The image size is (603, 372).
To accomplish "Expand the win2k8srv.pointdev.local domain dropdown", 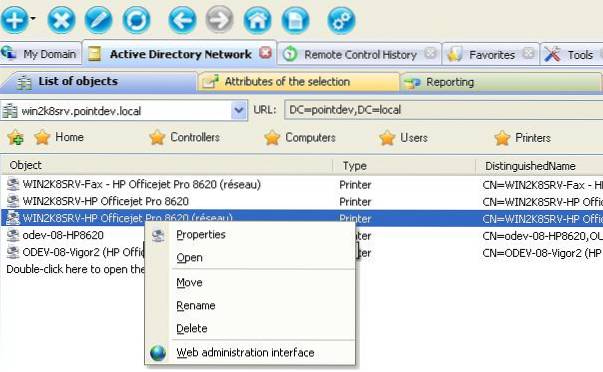I will click(239, 110).
